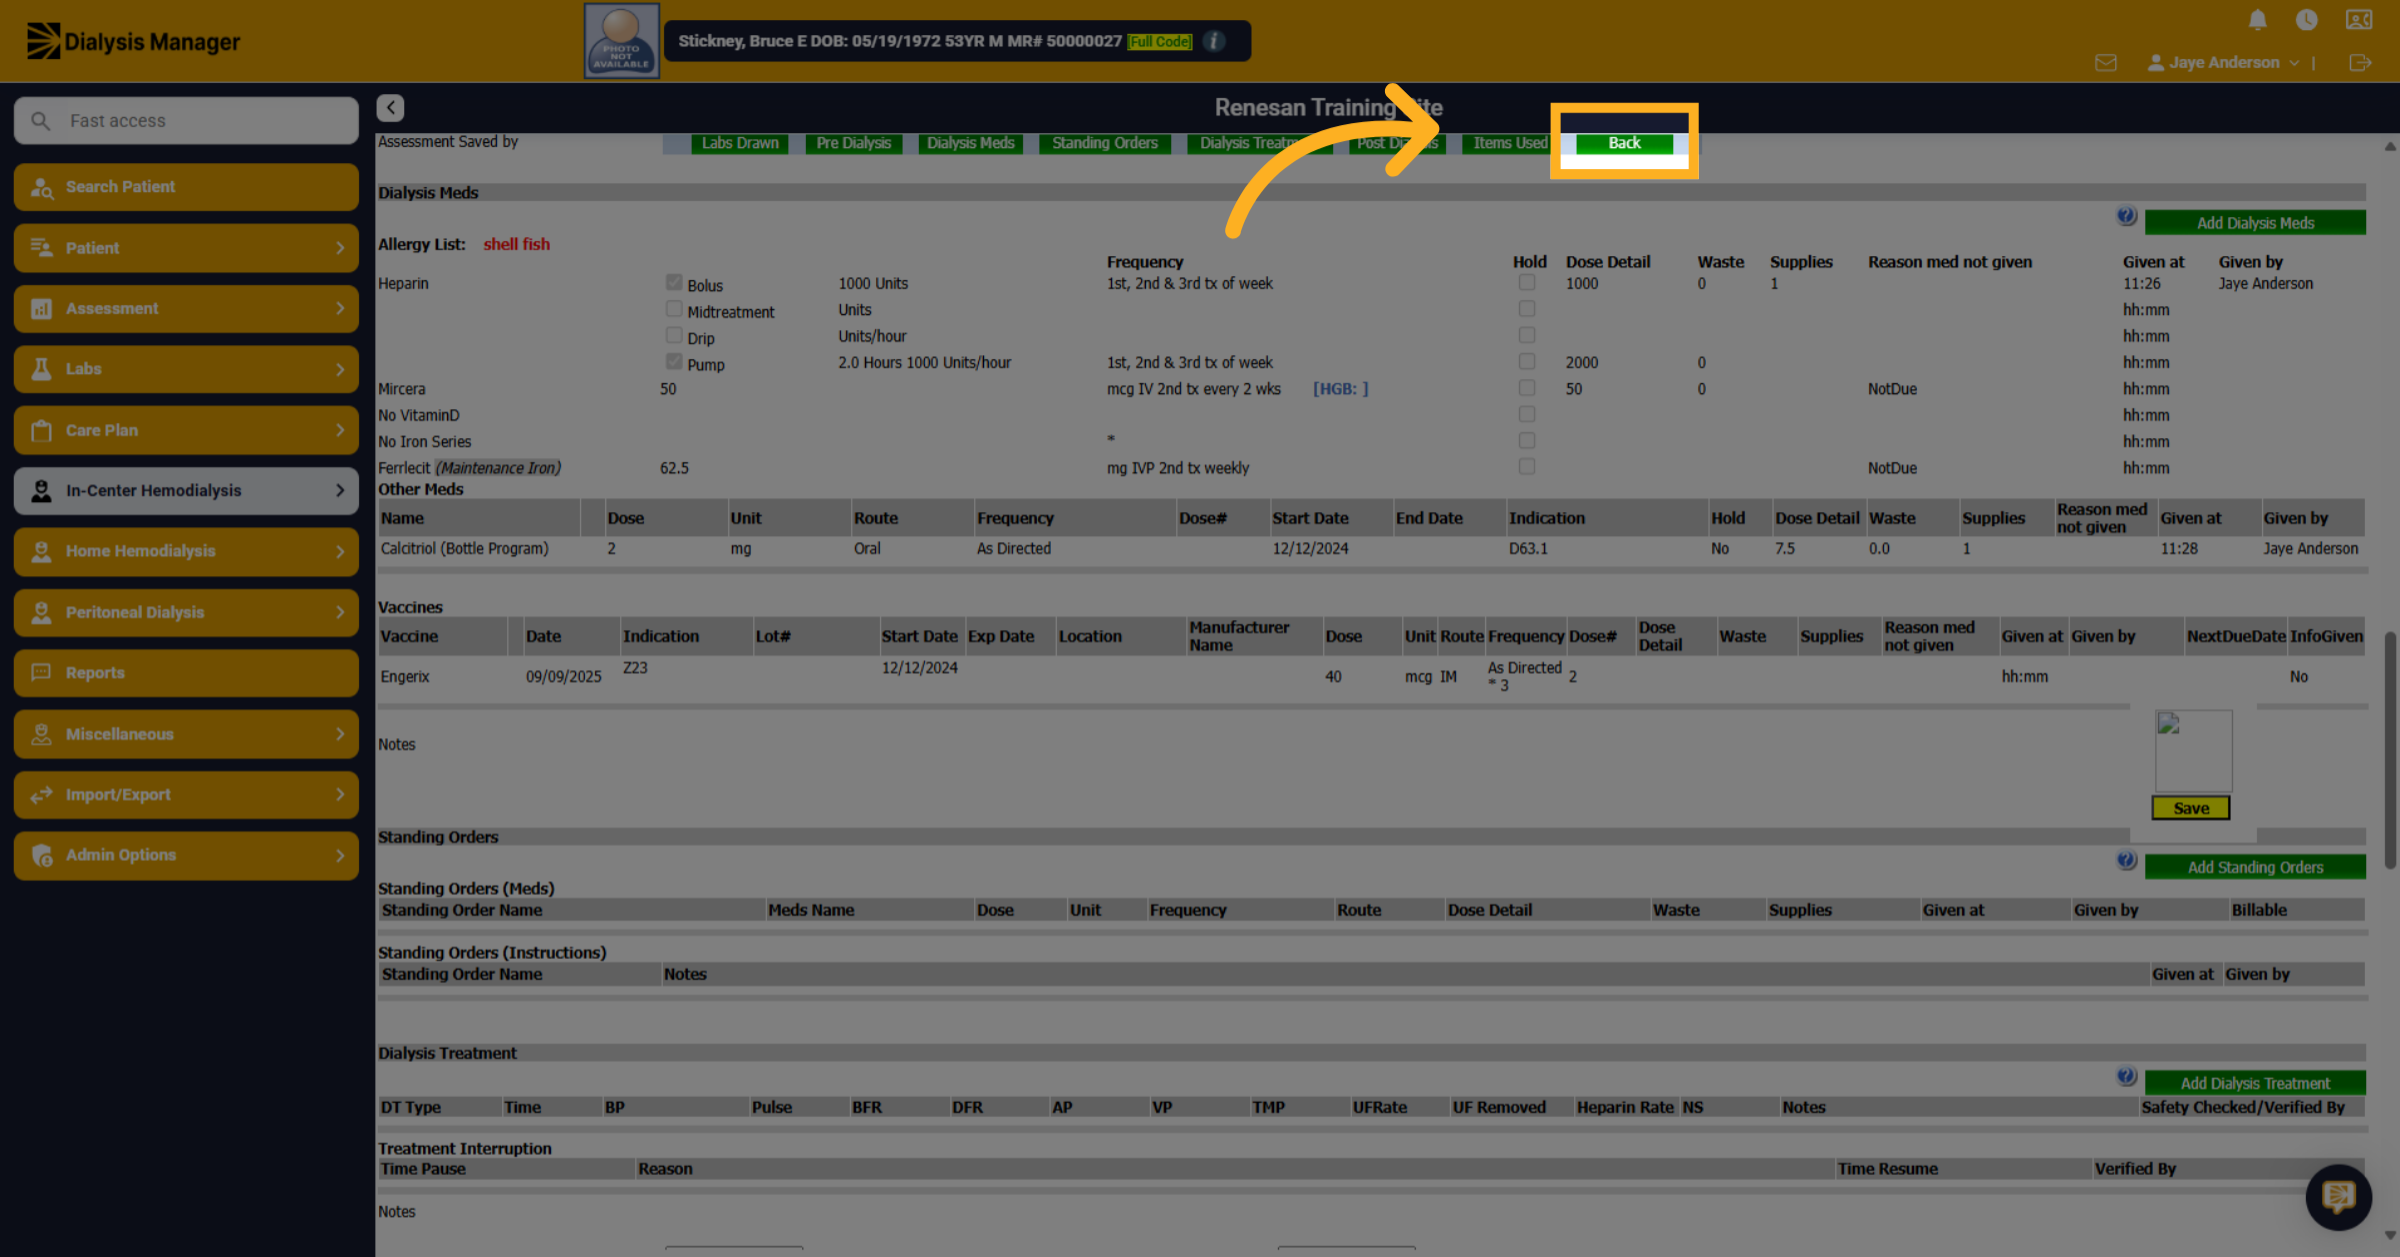This screenshot has height=1257, width=2400.
Task: Click the logout icon next to user name
Action: point(2360,63)
